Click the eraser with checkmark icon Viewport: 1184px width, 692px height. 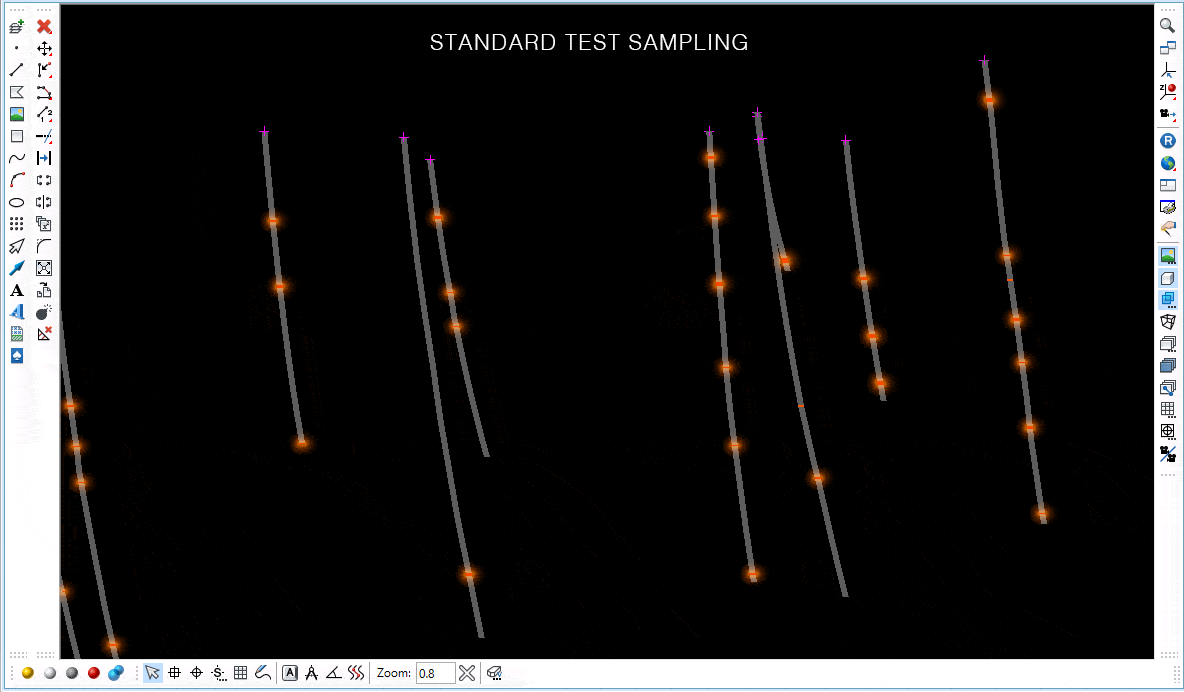[495, 672]
